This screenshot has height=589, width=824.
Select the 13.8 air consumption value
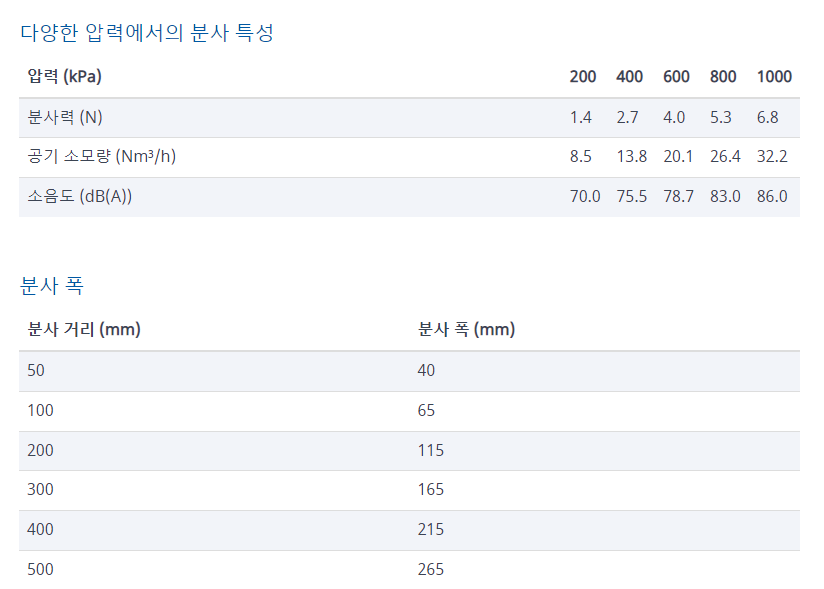click(x=632, y=157)
